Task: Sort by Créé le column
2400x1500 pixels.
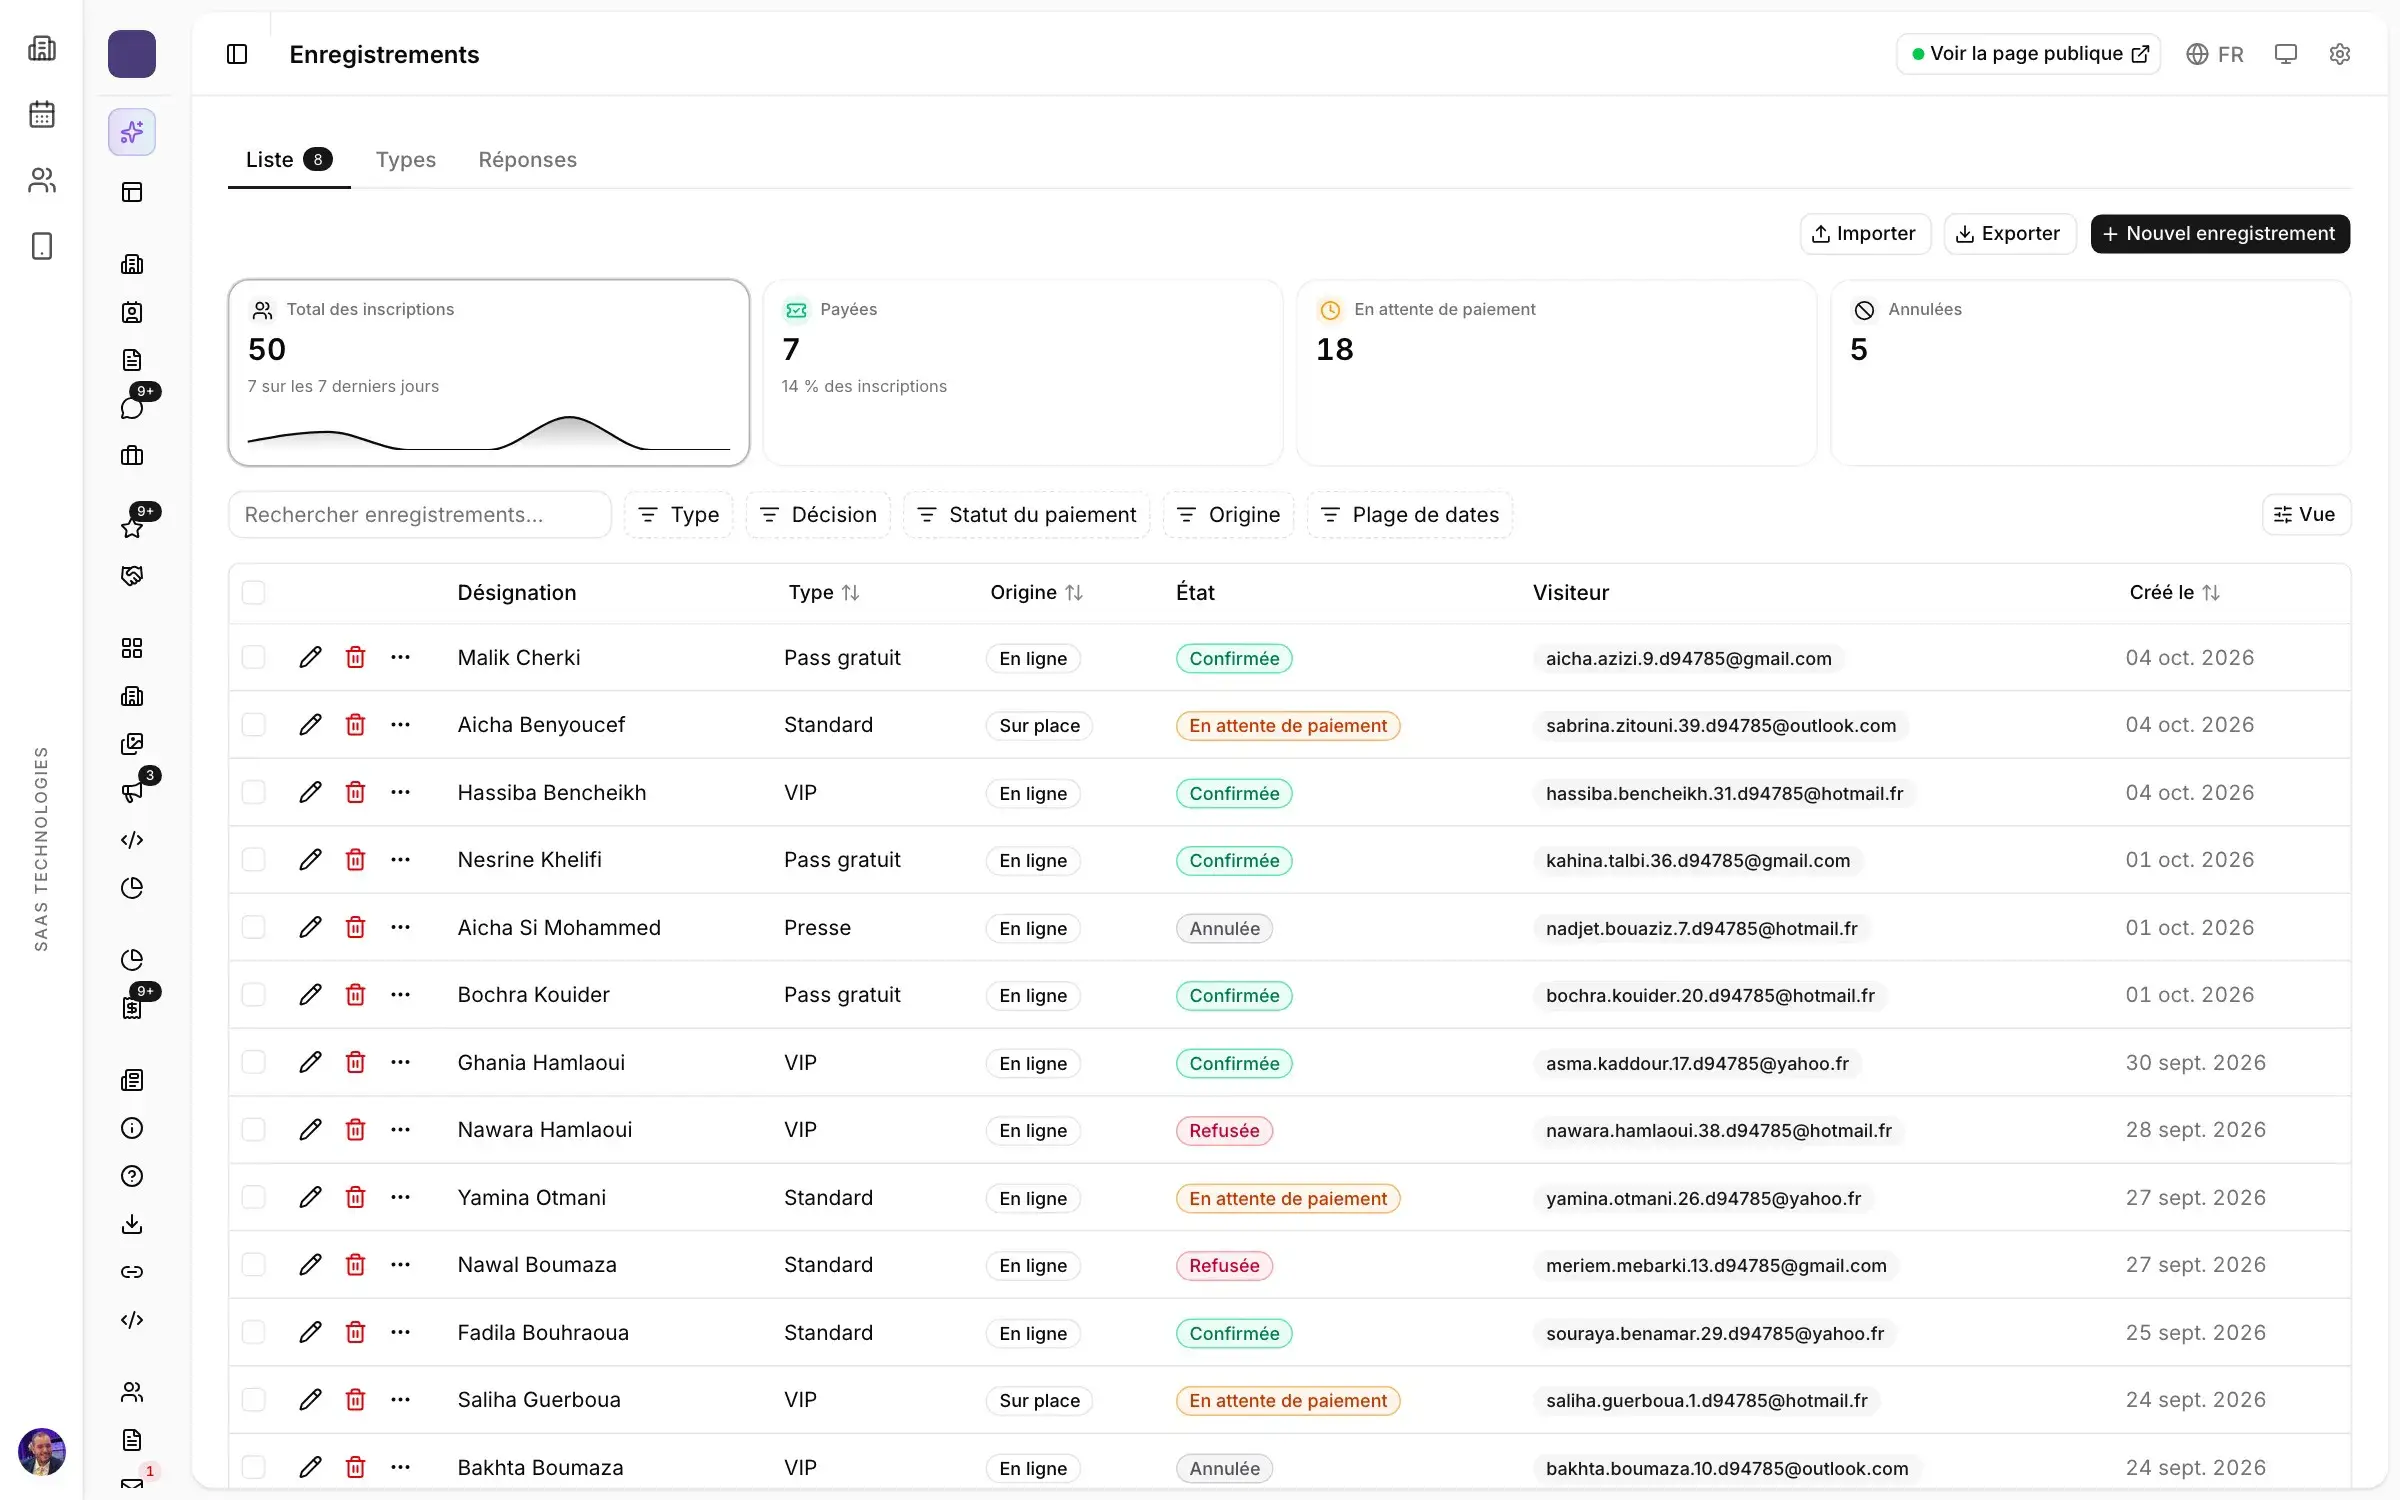Action: point(2175,593)
